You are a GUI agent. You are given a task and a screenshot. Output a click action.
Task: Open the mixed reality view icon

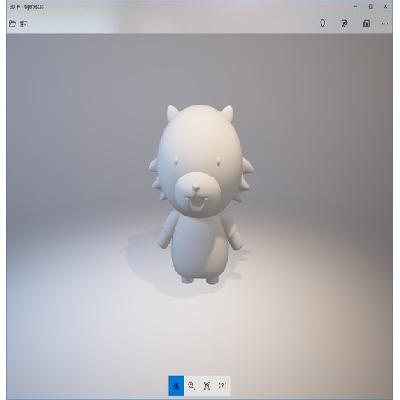[323, 23]
